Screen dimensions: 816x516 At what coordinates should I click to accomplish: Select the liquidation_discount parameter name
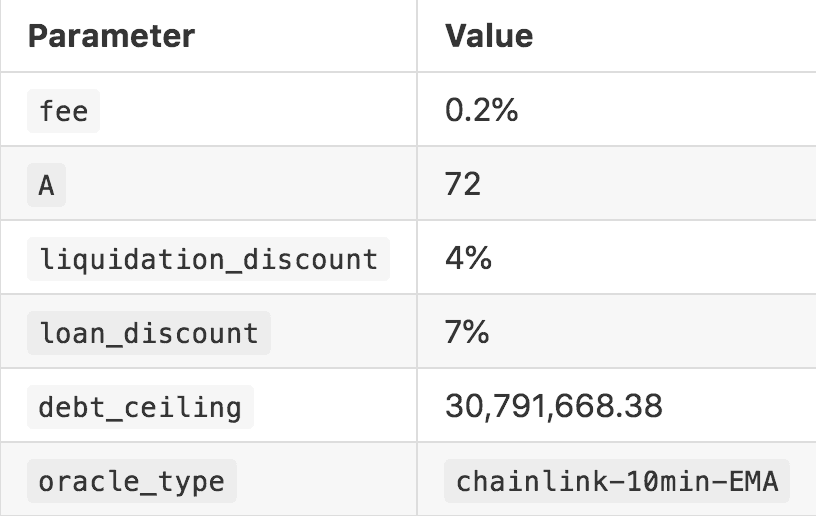208,259
